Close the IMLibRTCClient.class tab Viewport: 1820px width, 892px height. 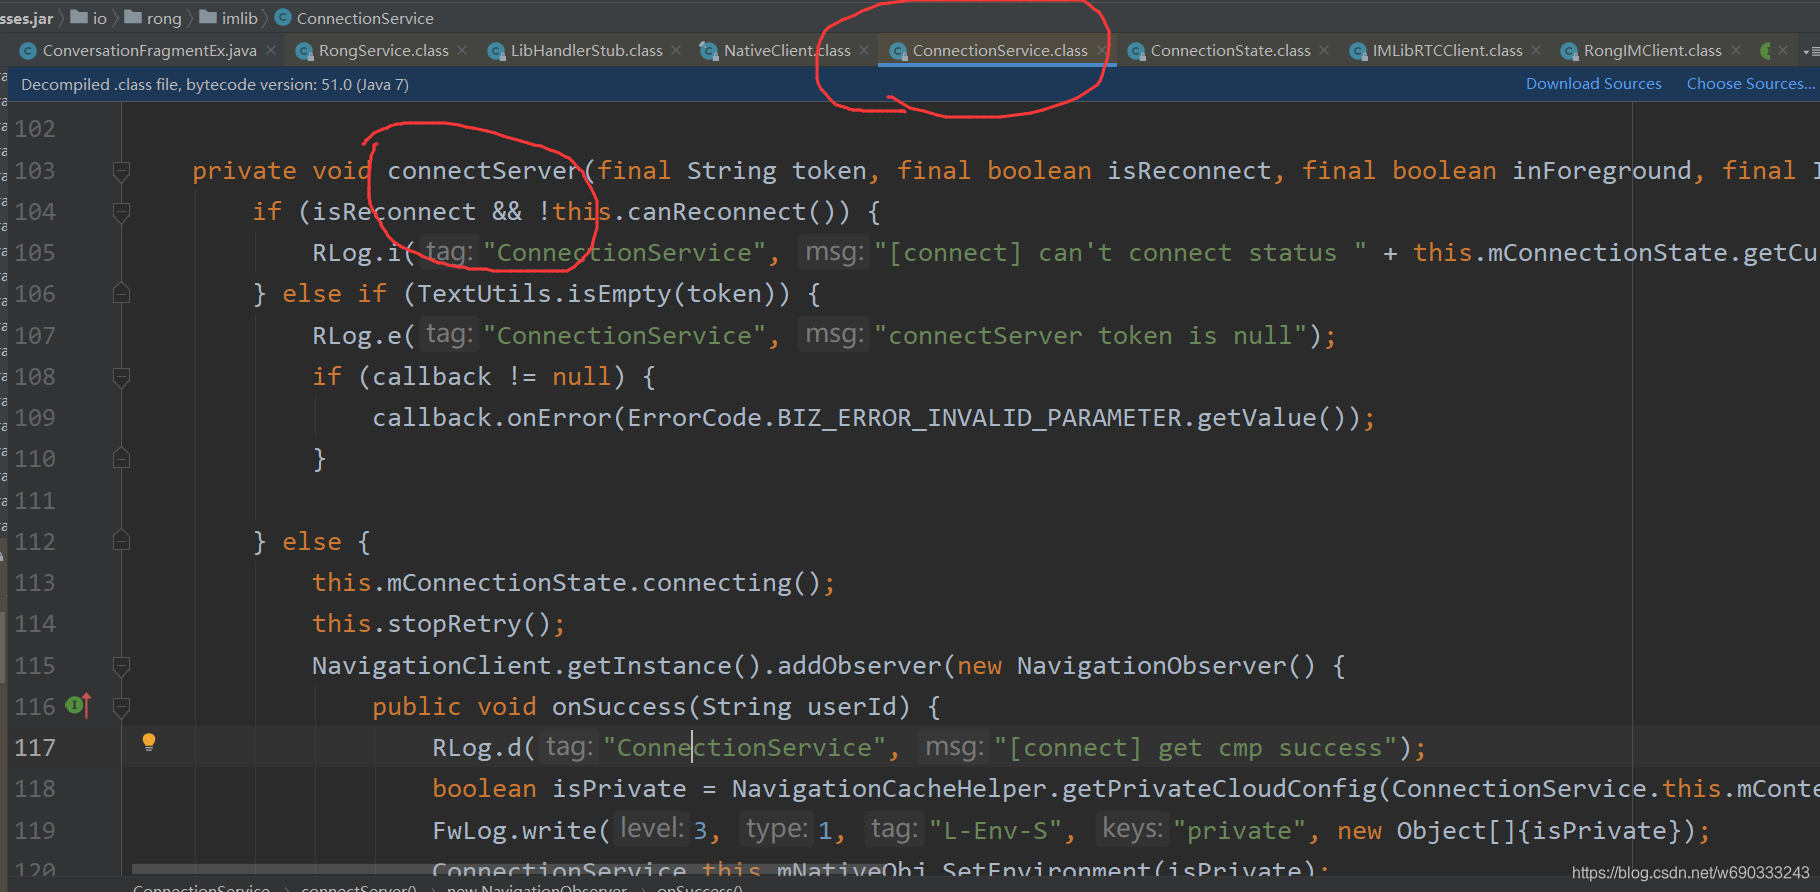point(1536,50)
